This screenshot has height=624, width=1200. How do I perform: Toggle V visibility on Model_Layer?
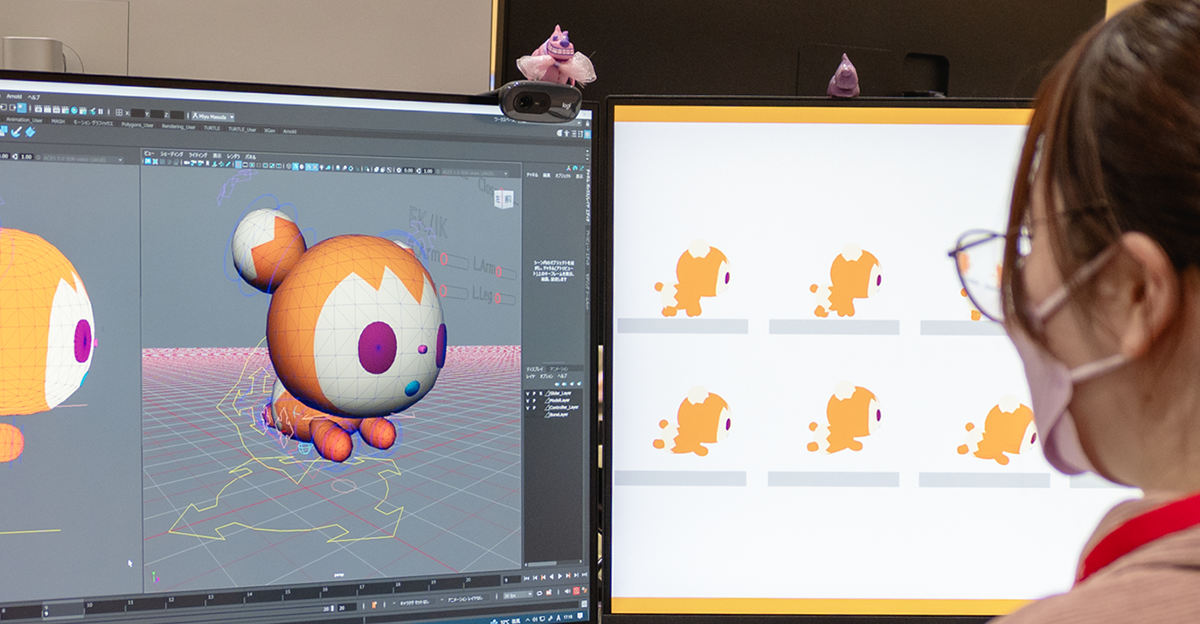(x=528, y=401)
